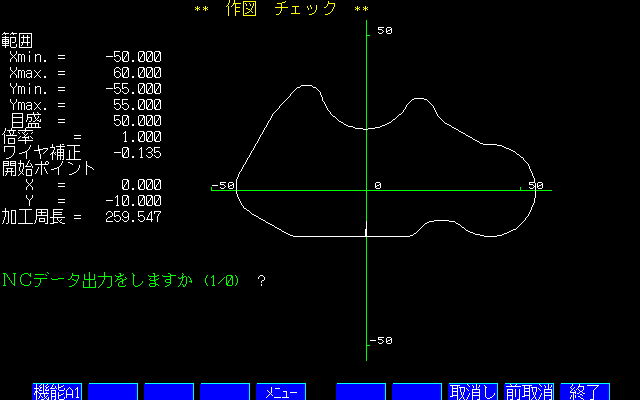Click the NCデータ出力をしますか prompt

(x=121, y=280)
